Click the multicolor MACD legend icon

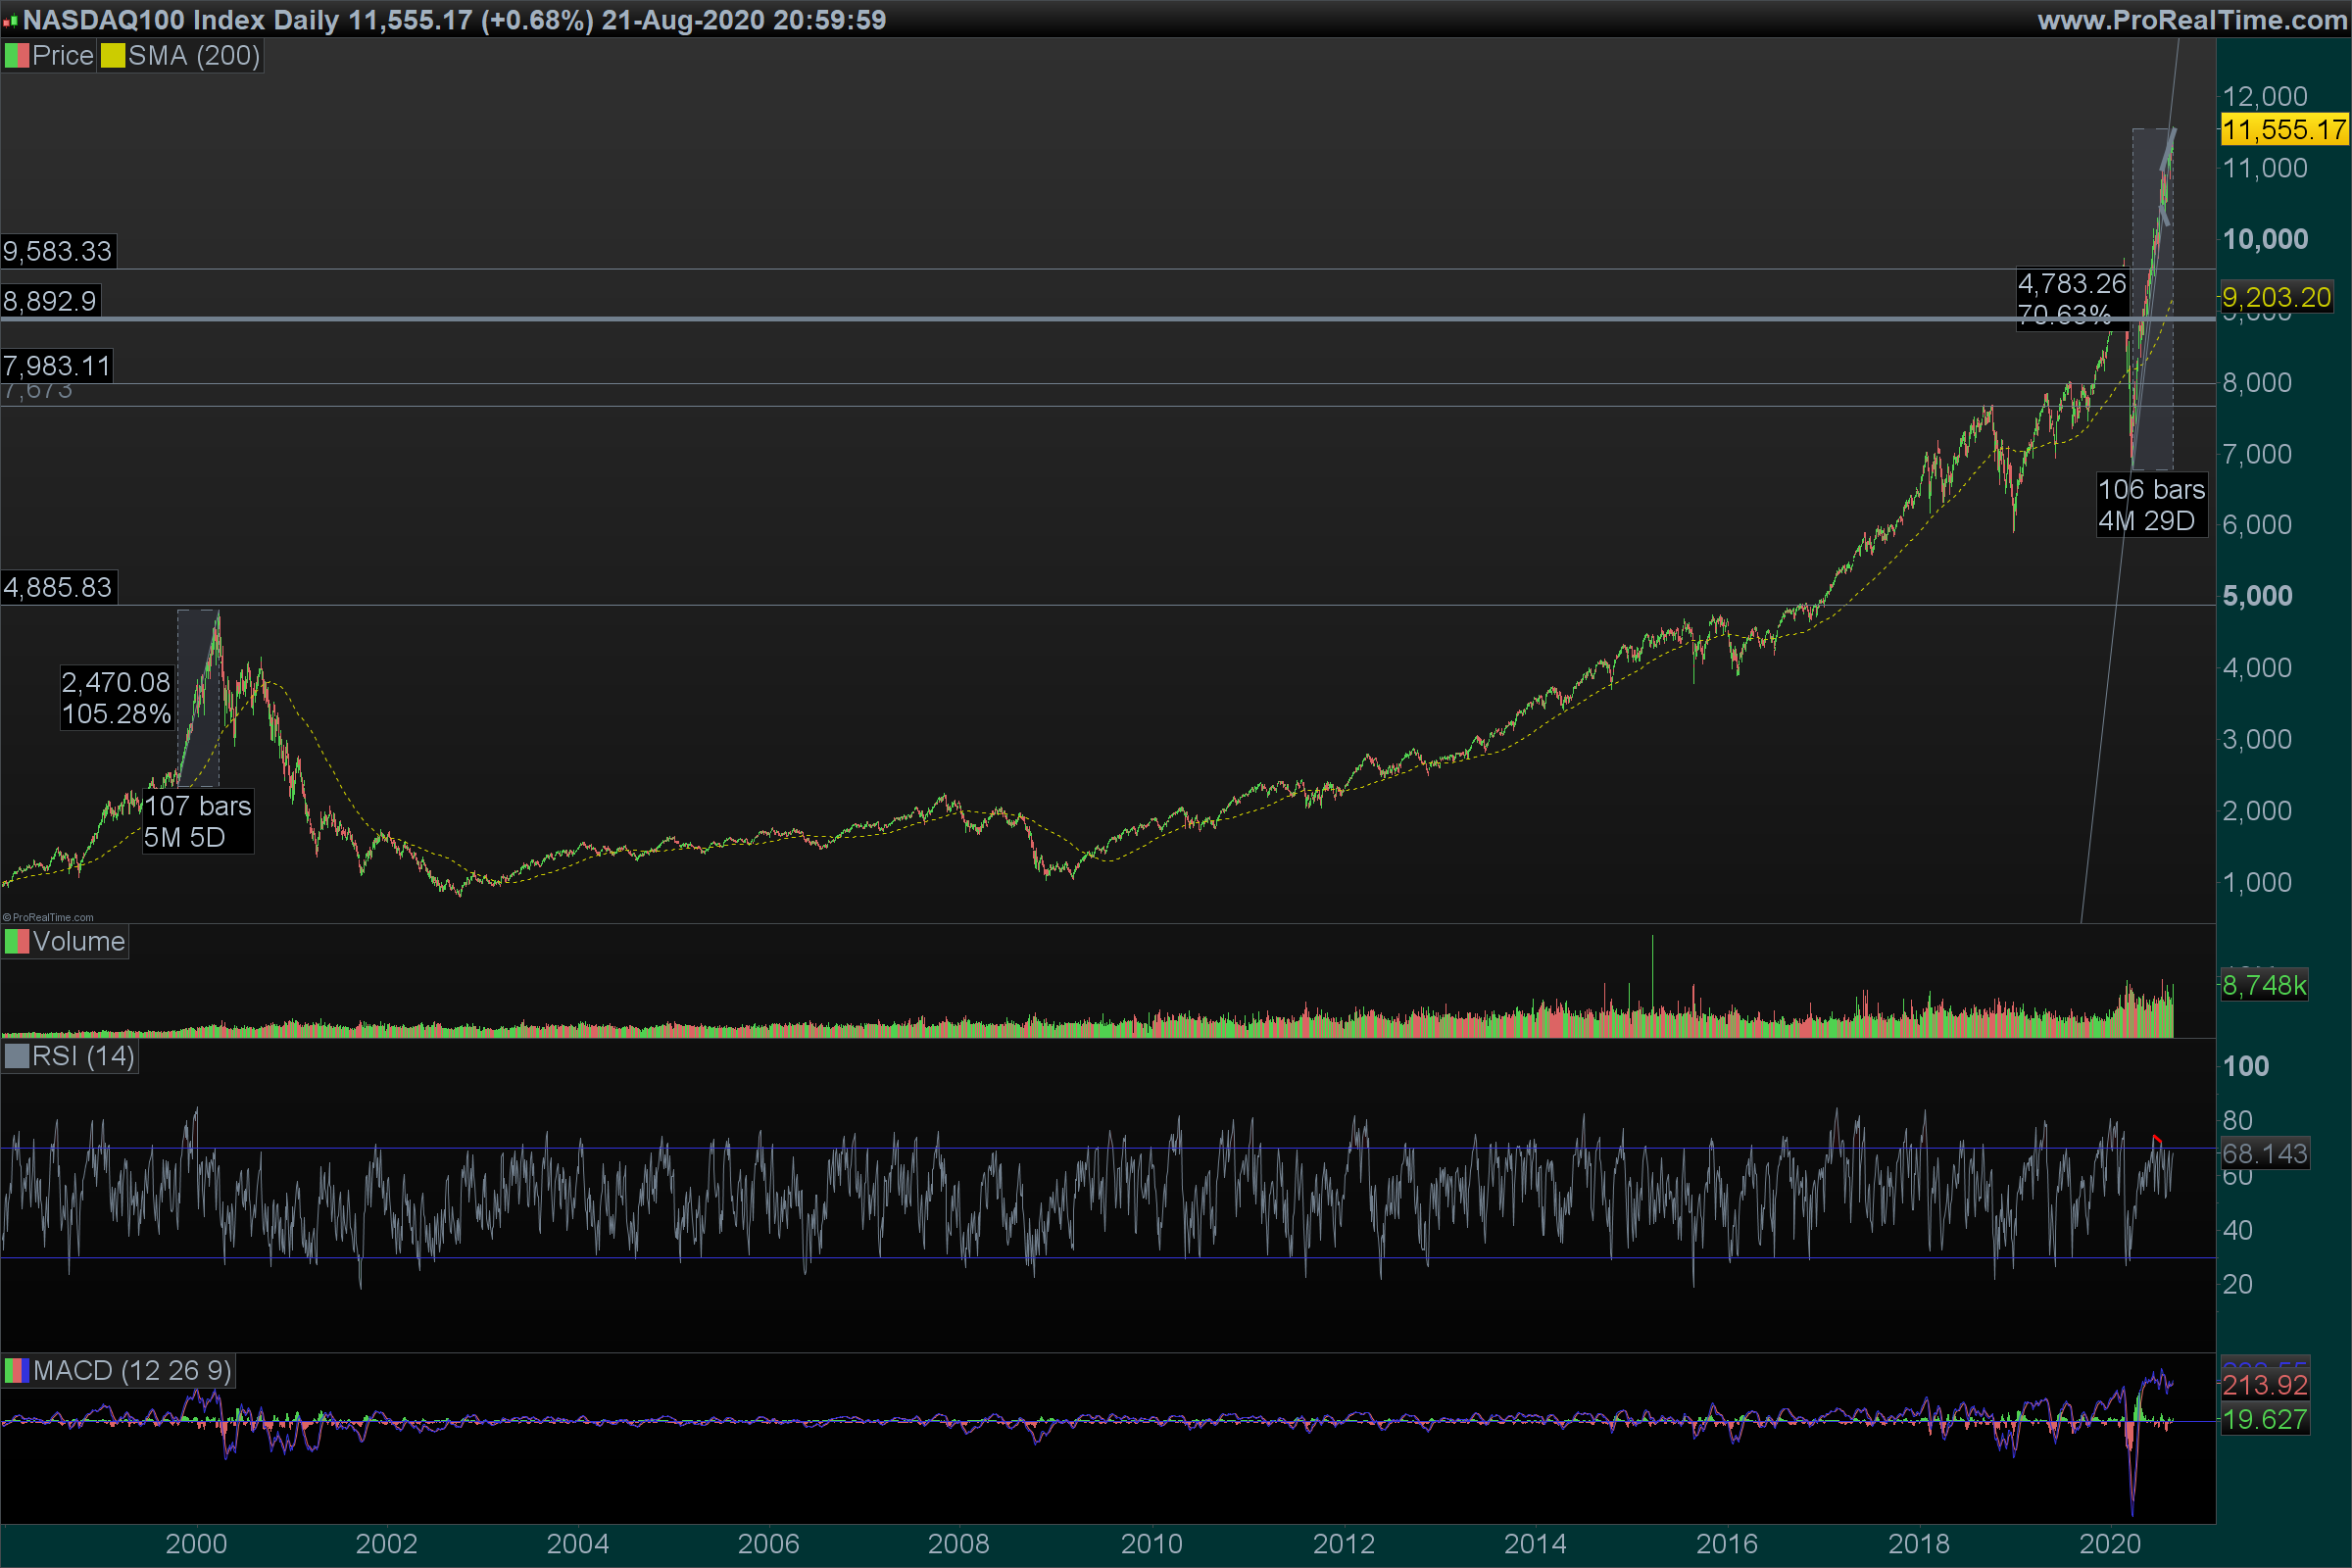pyautogui.click(x=16, y=1371)
